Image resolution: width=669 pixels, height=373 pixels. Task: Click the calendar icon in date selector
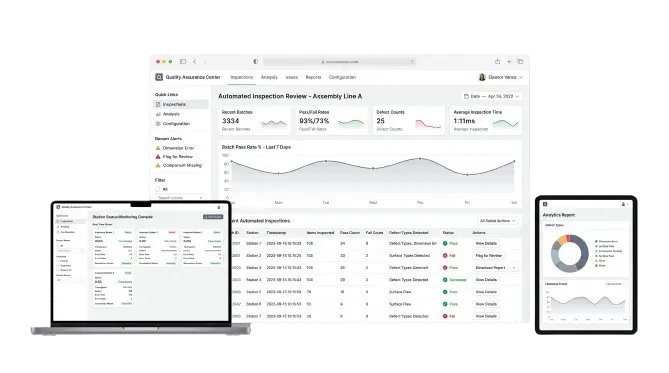pyautogui.click(x=466, y=96)
